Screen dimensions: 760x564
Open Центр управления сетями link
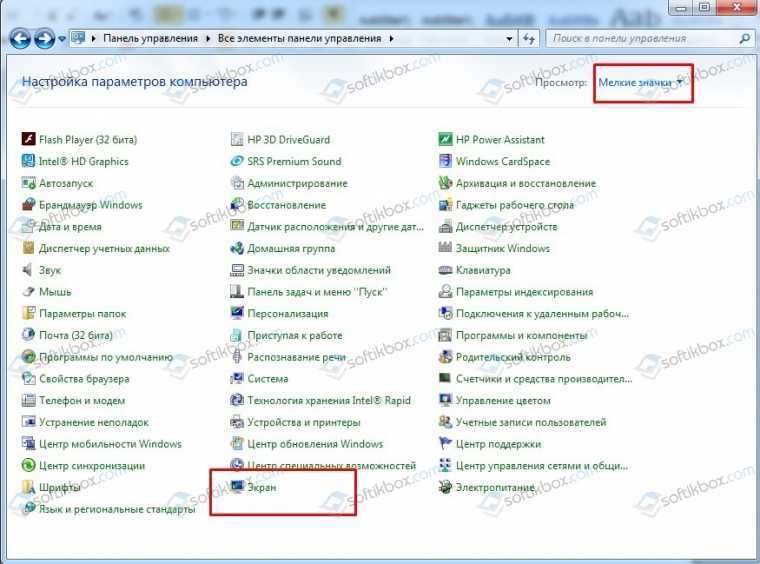coord(542,465)
